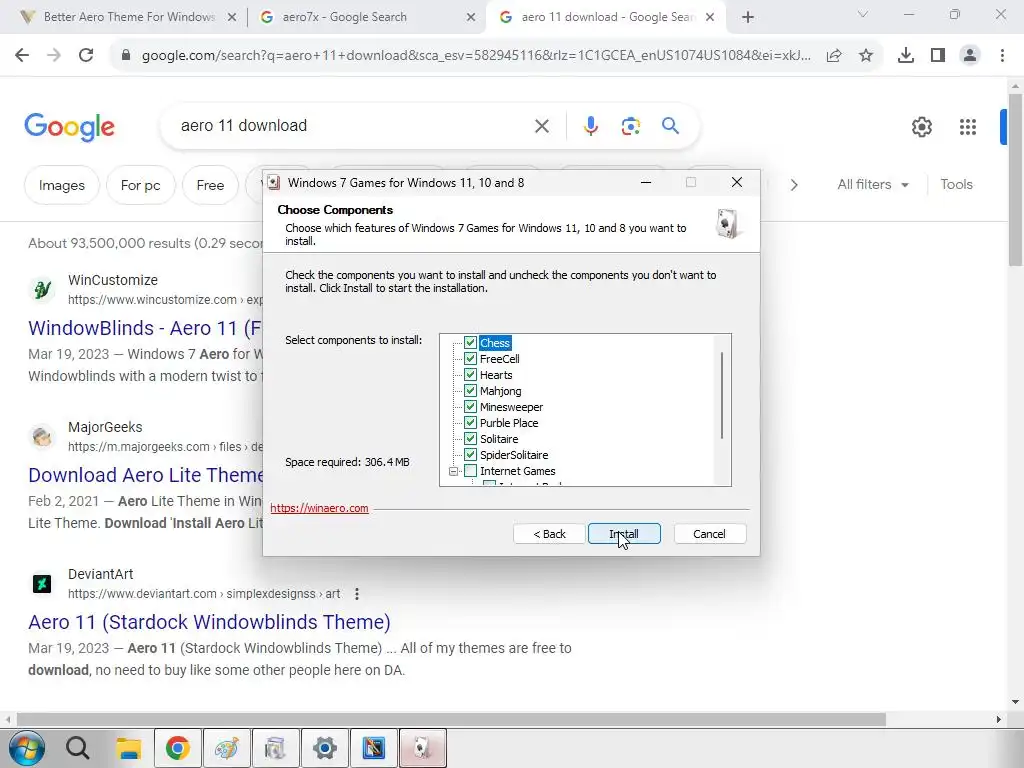Uncheck the Solitaire component

tap(470, 438)
